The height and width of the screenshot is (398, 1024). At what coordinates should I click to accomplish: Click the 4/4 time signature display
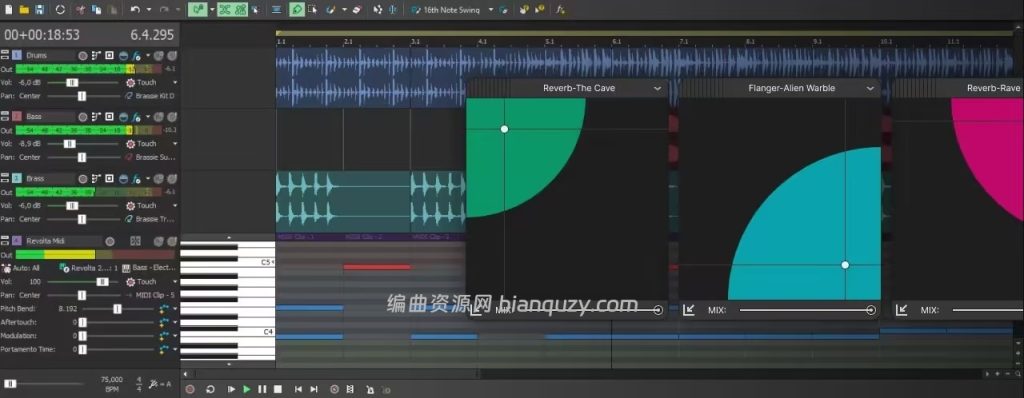[x=139, y=383]
